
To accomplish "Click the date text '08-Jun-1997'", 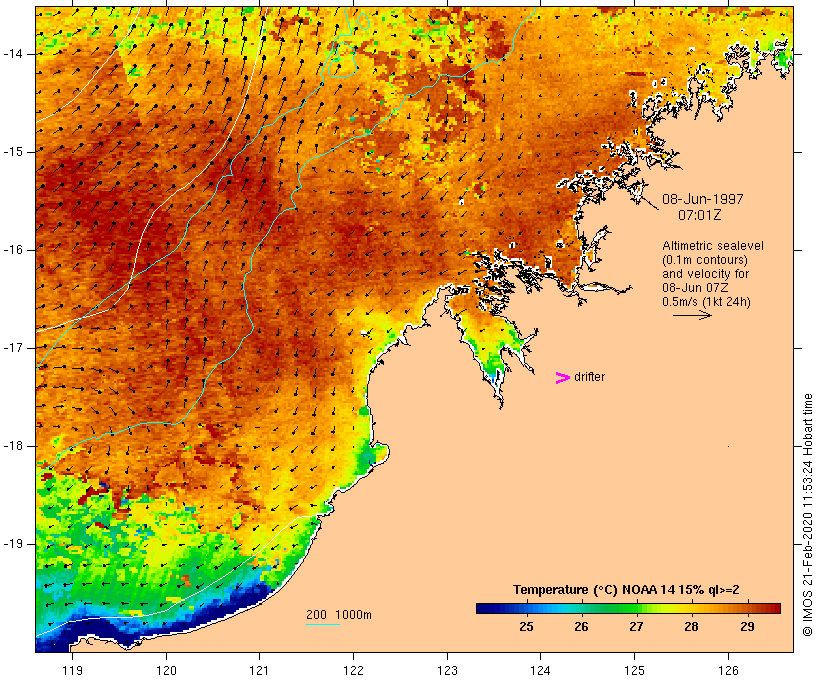I will (703, 199).
